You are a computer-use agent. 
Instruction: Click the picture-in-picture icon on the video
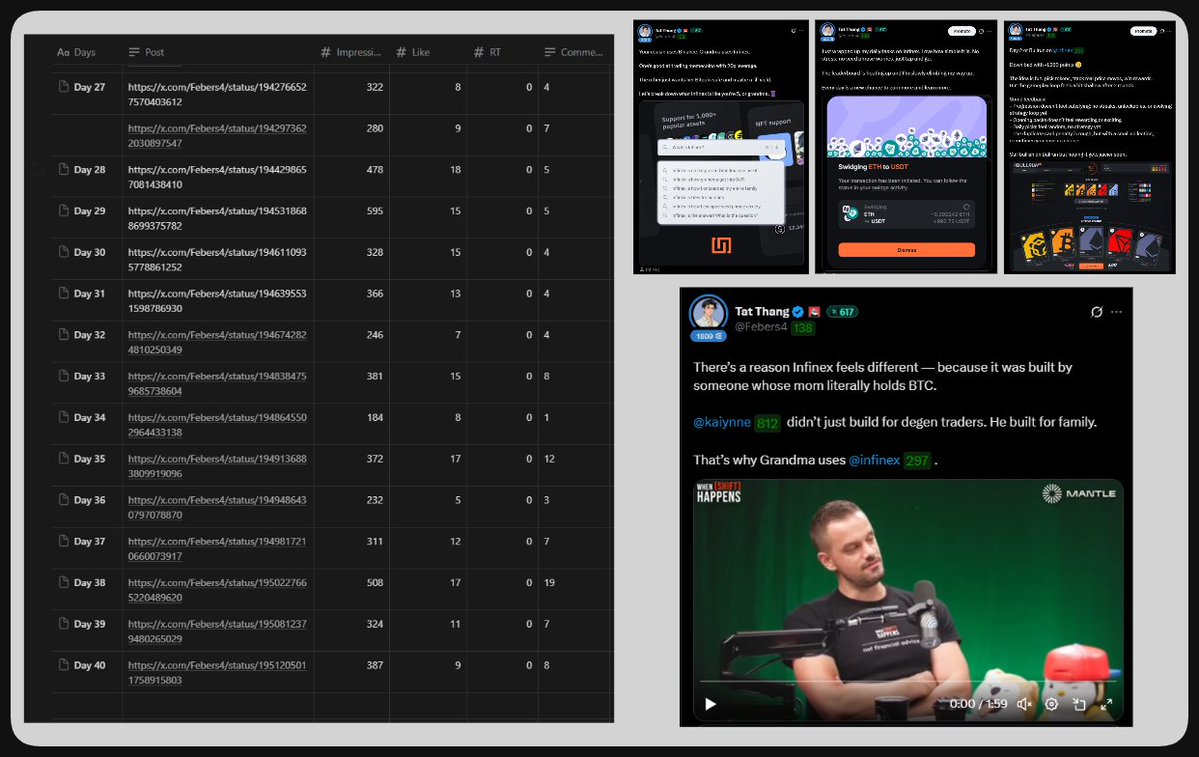(x=1079, y=704)
